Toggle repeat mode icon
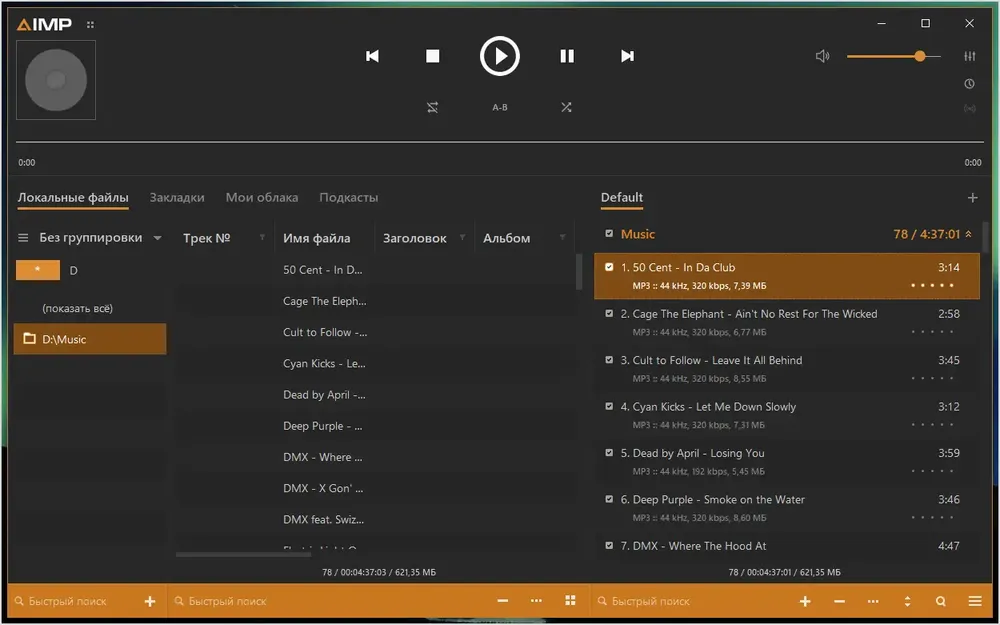 point(432,107)
